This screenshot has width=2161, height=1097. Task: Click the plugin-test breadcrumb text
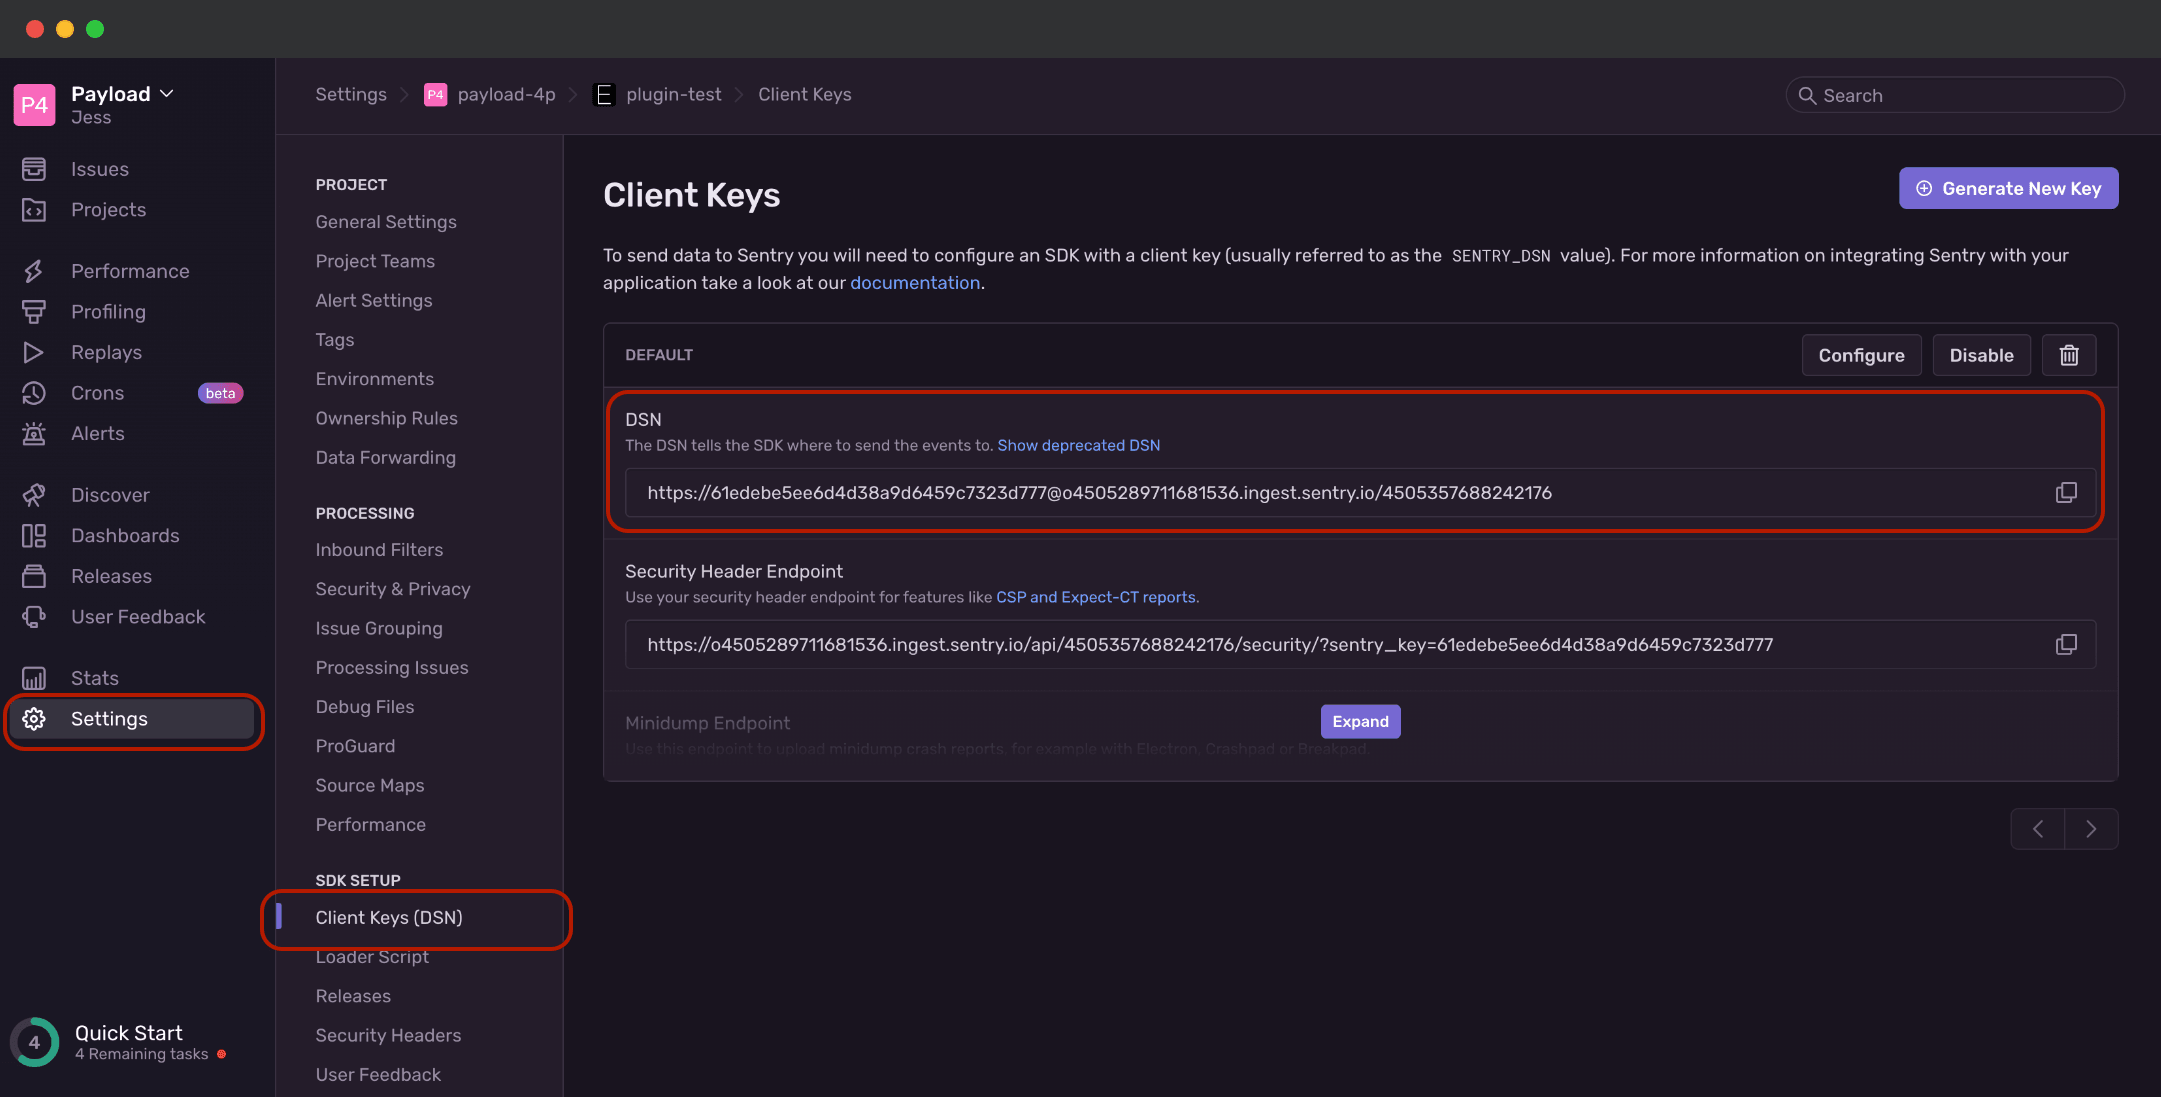click(x=674, y=95)
